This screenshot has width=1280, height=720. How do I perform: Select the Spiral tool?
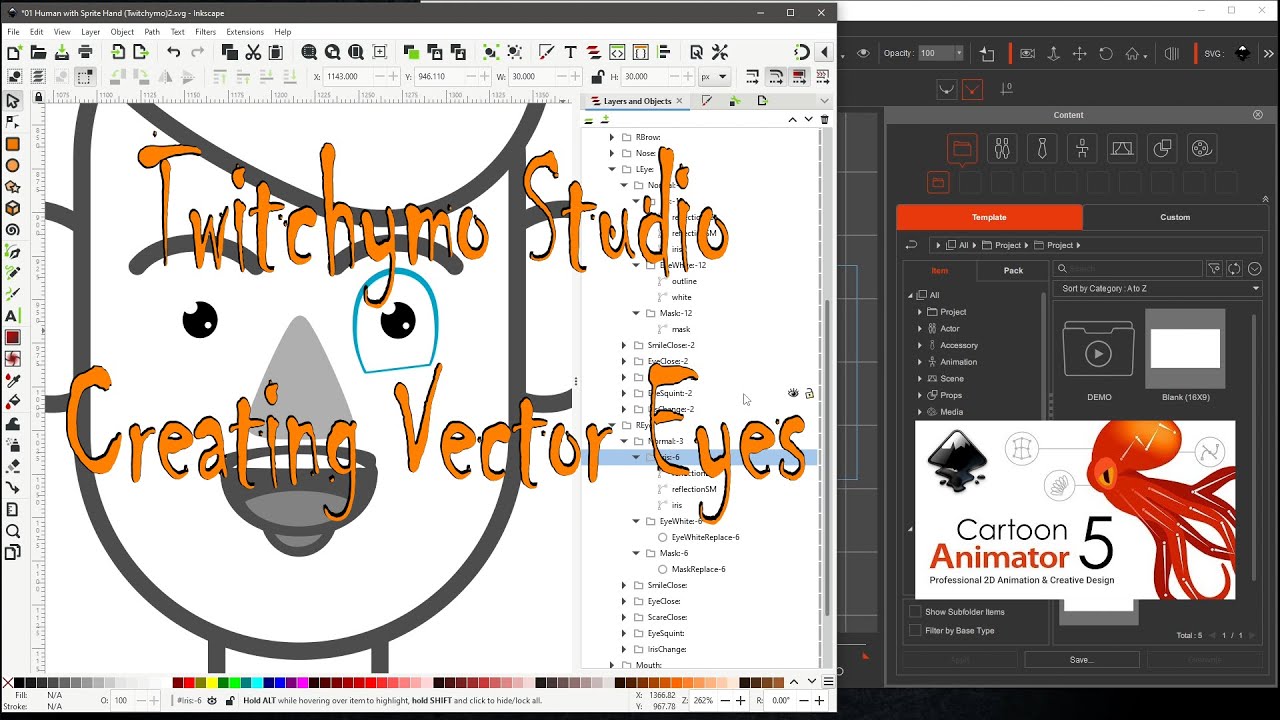[13, 230]
